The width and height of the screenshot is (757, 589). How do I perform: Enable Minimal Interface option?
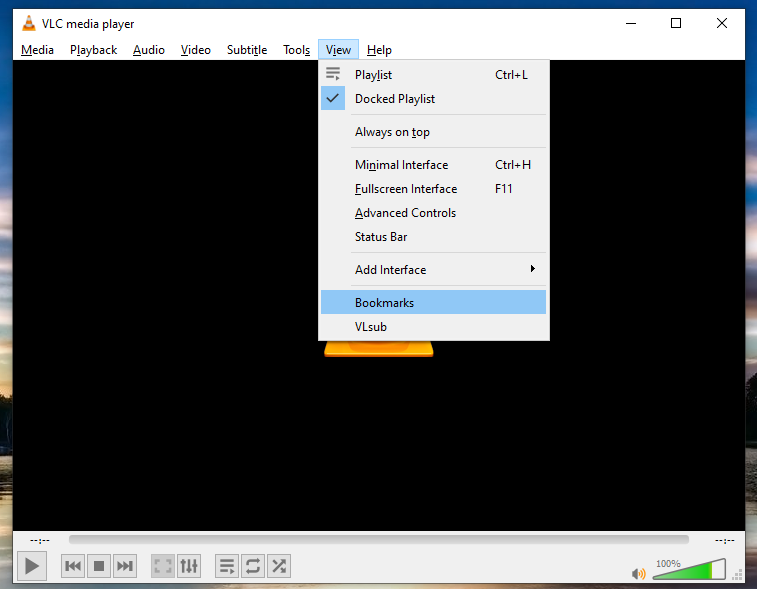pos(434,165)
